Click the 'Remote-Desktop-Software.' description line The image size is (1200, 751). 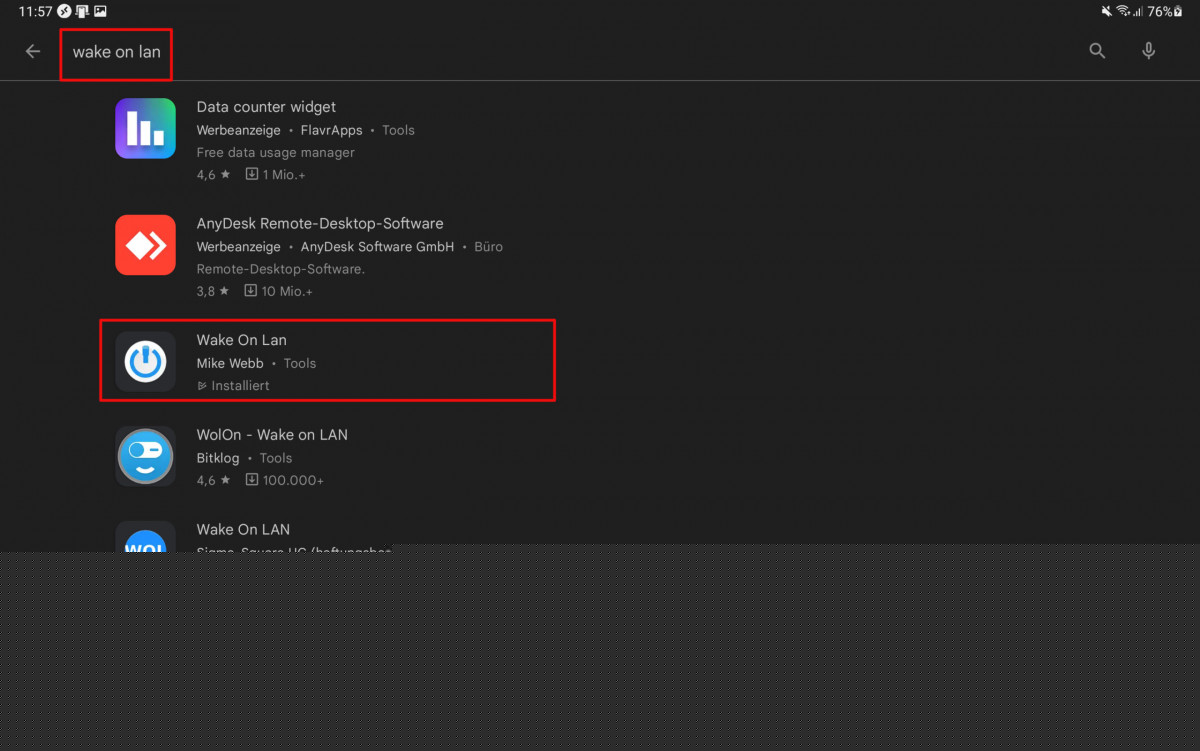(281, 269)
